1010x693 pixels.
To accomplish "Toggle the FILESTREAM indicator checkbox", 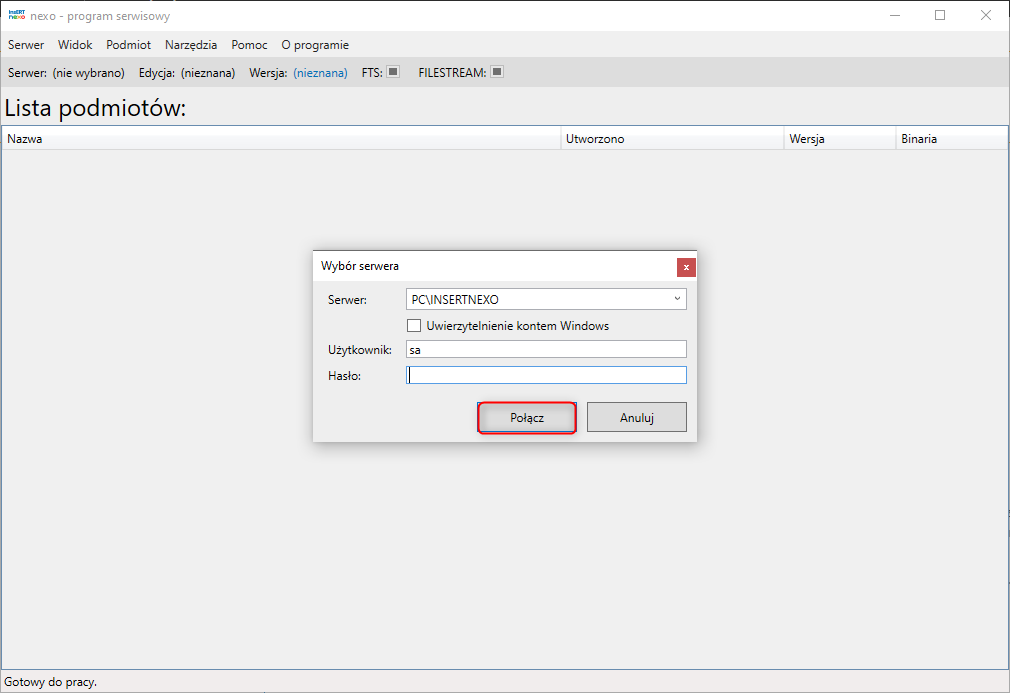I will tap(497, 71).
